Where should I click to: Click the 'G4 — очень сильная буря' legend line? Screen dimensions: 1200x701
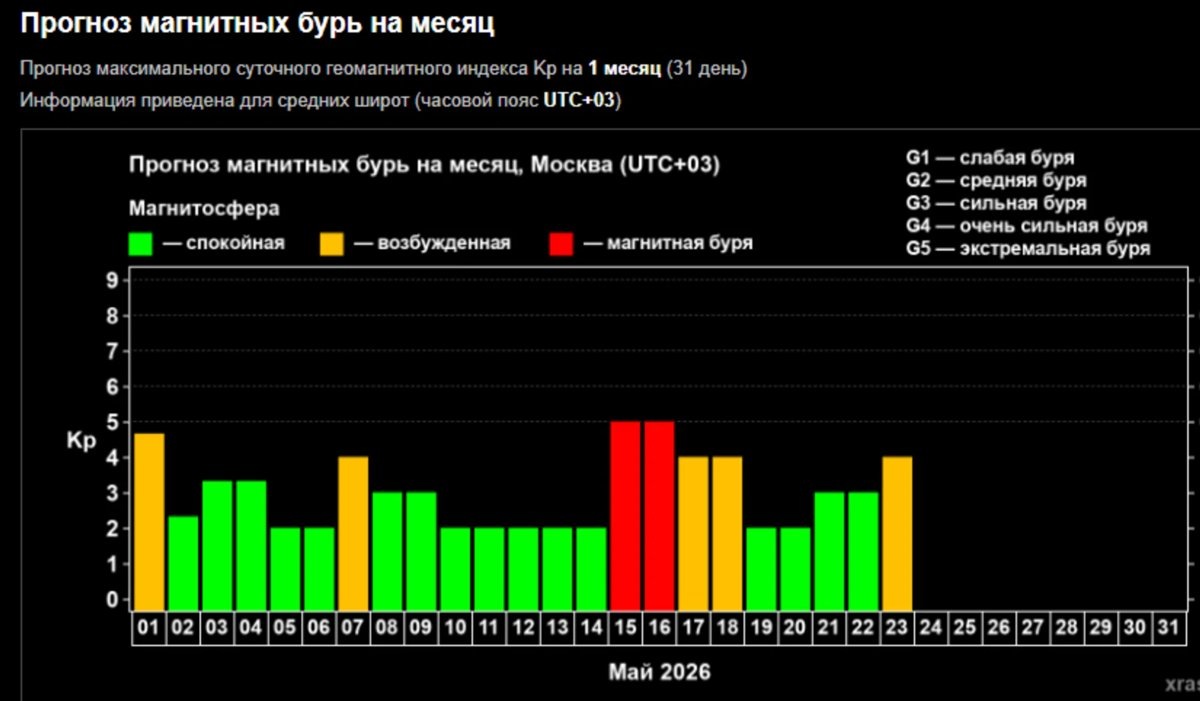point(1026,226)
